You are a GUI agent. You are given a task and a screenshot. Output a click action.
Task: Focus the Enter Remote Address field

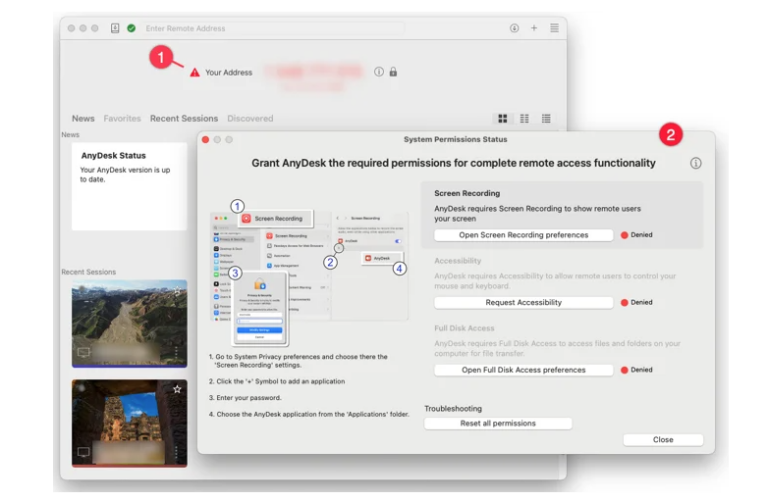point(274,28)
